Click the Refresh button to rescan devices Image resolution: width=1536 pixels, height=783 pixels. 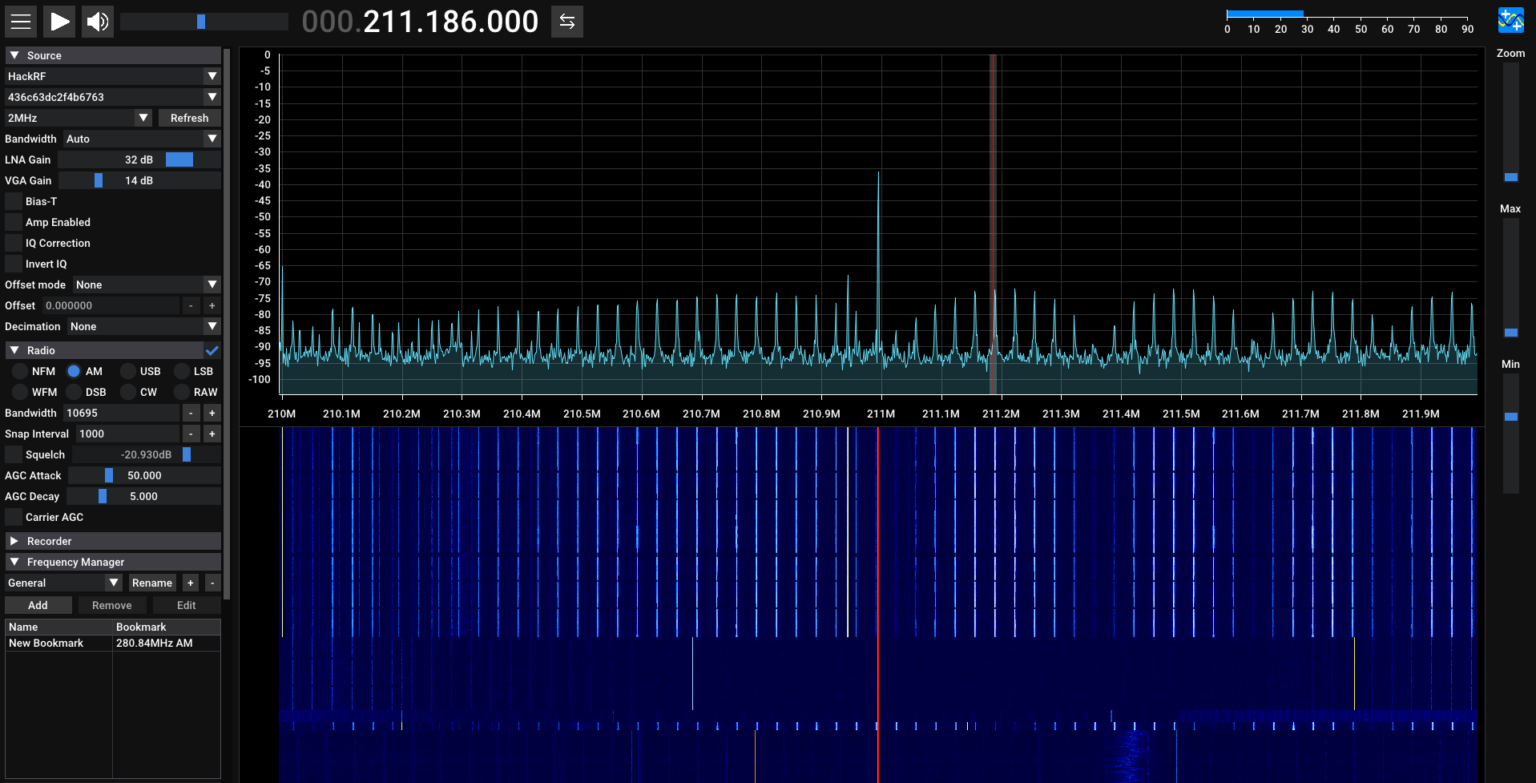(188, 117)
